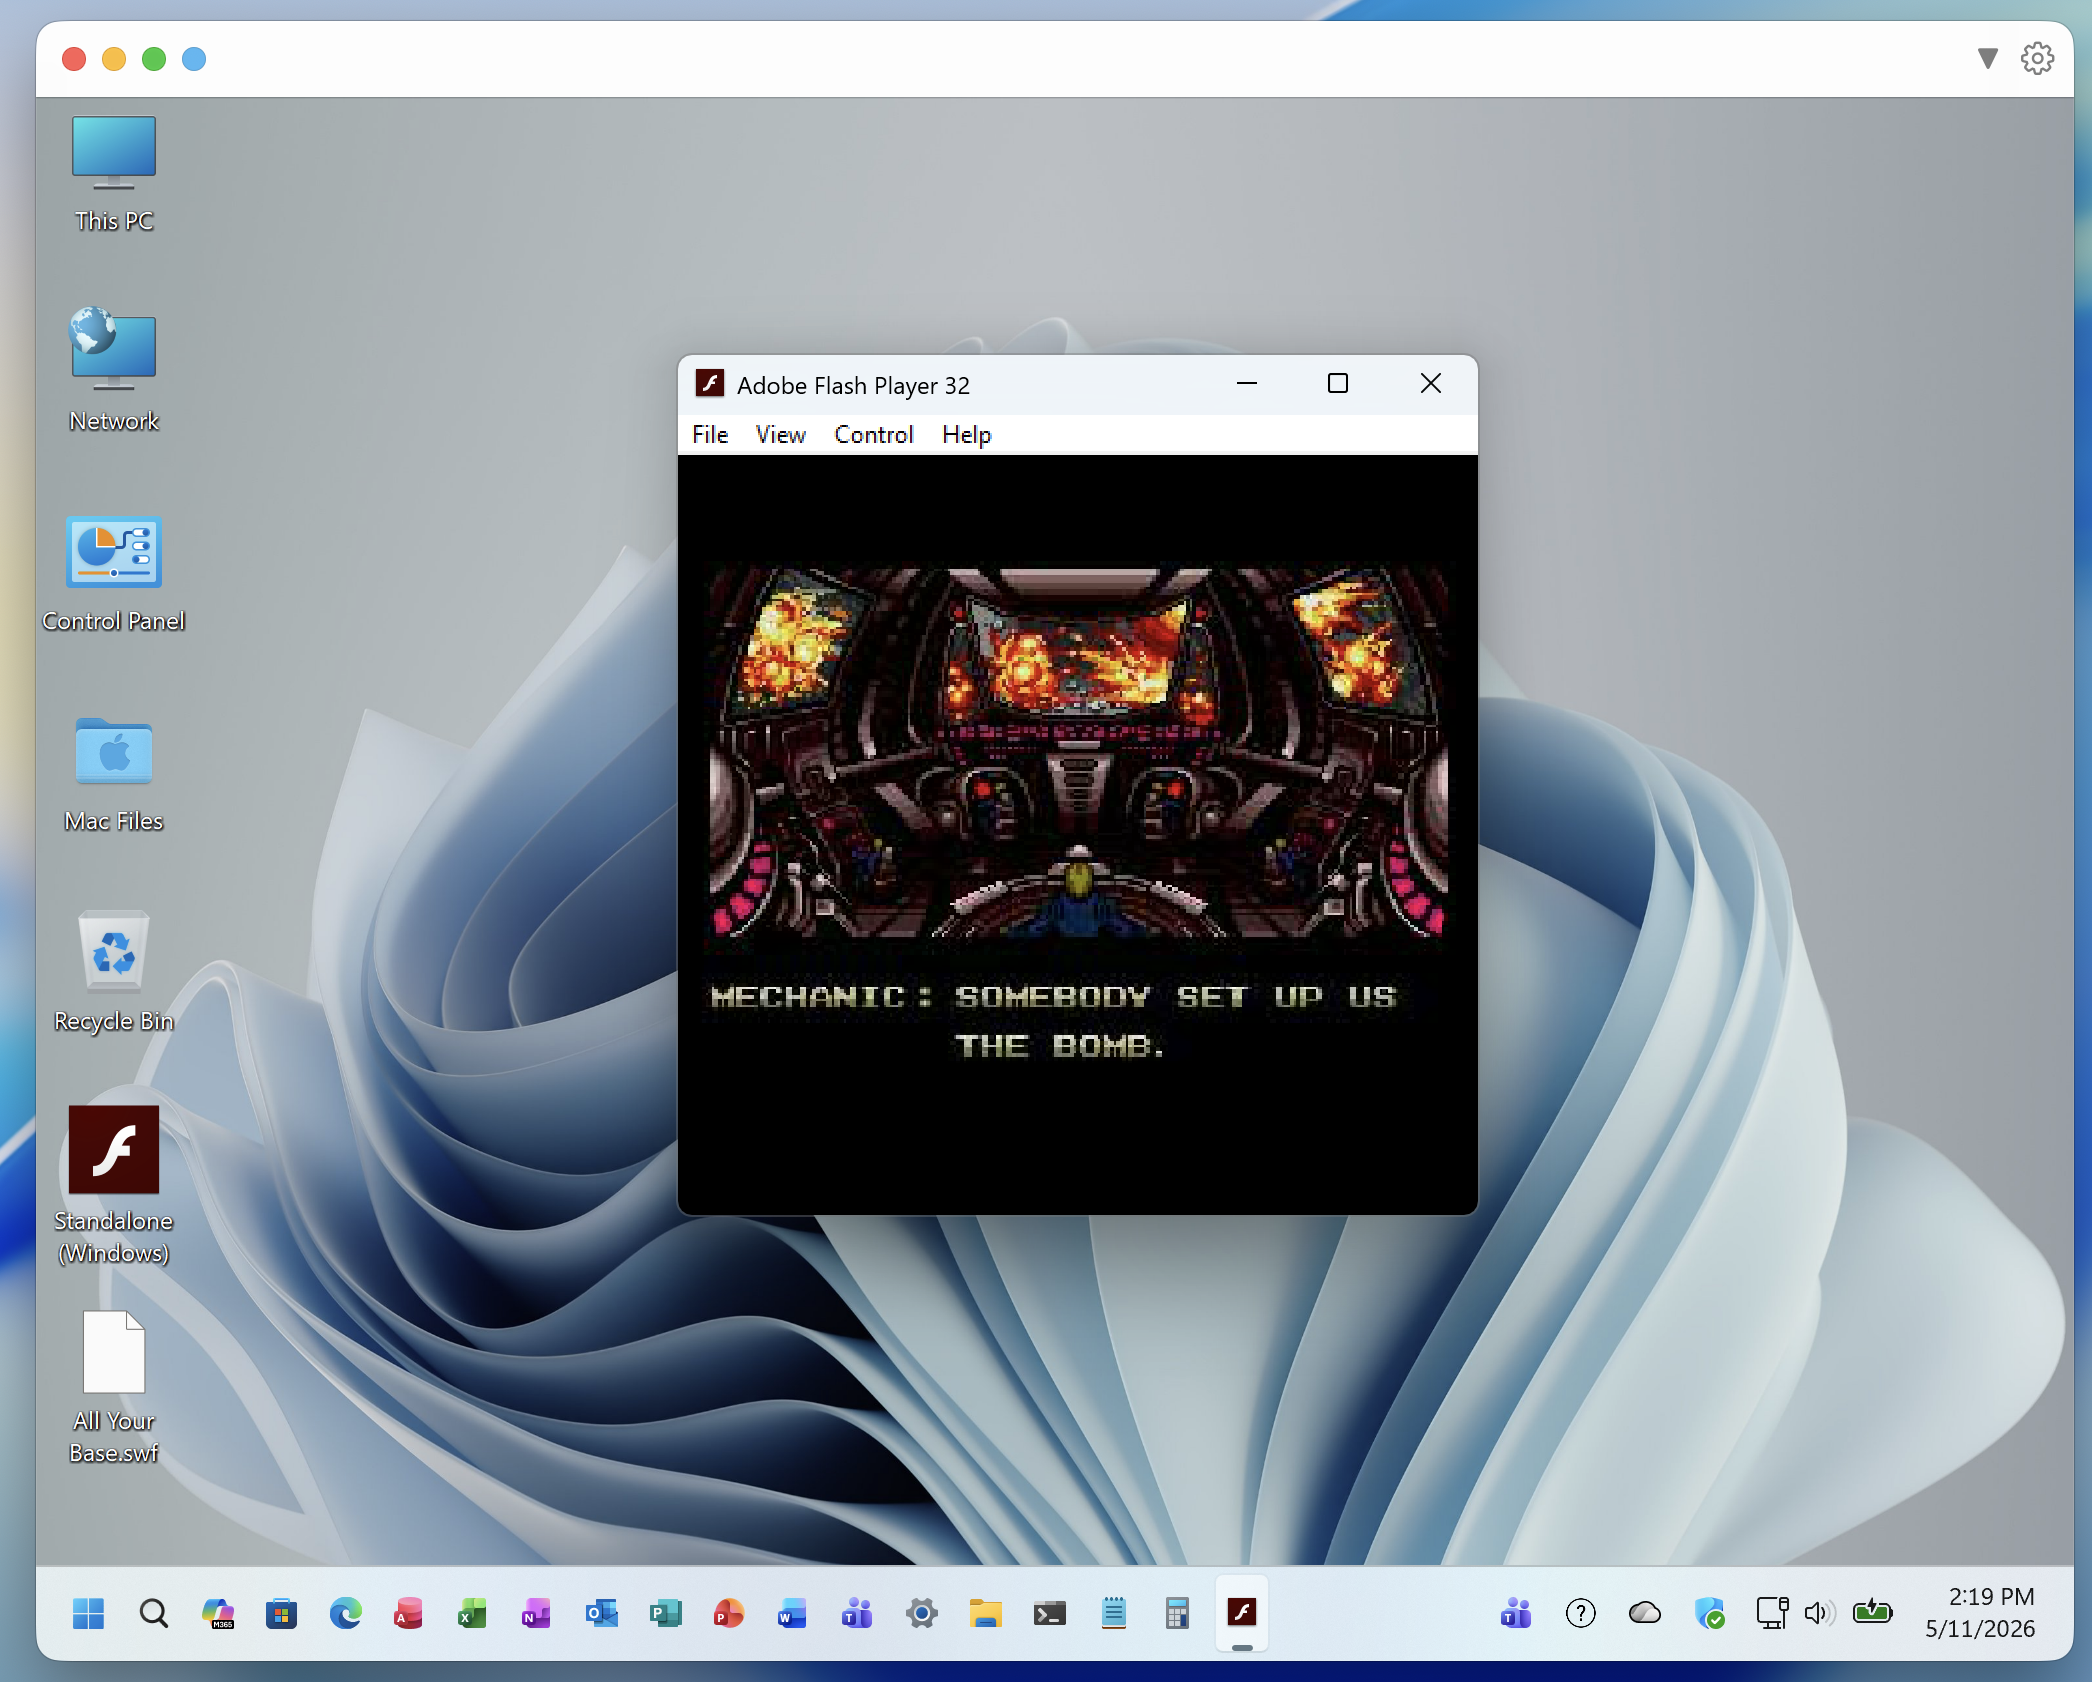Click the volume speaker tray icon
Screen dimensions: 2092x1682
[x=1819, y=1613]
